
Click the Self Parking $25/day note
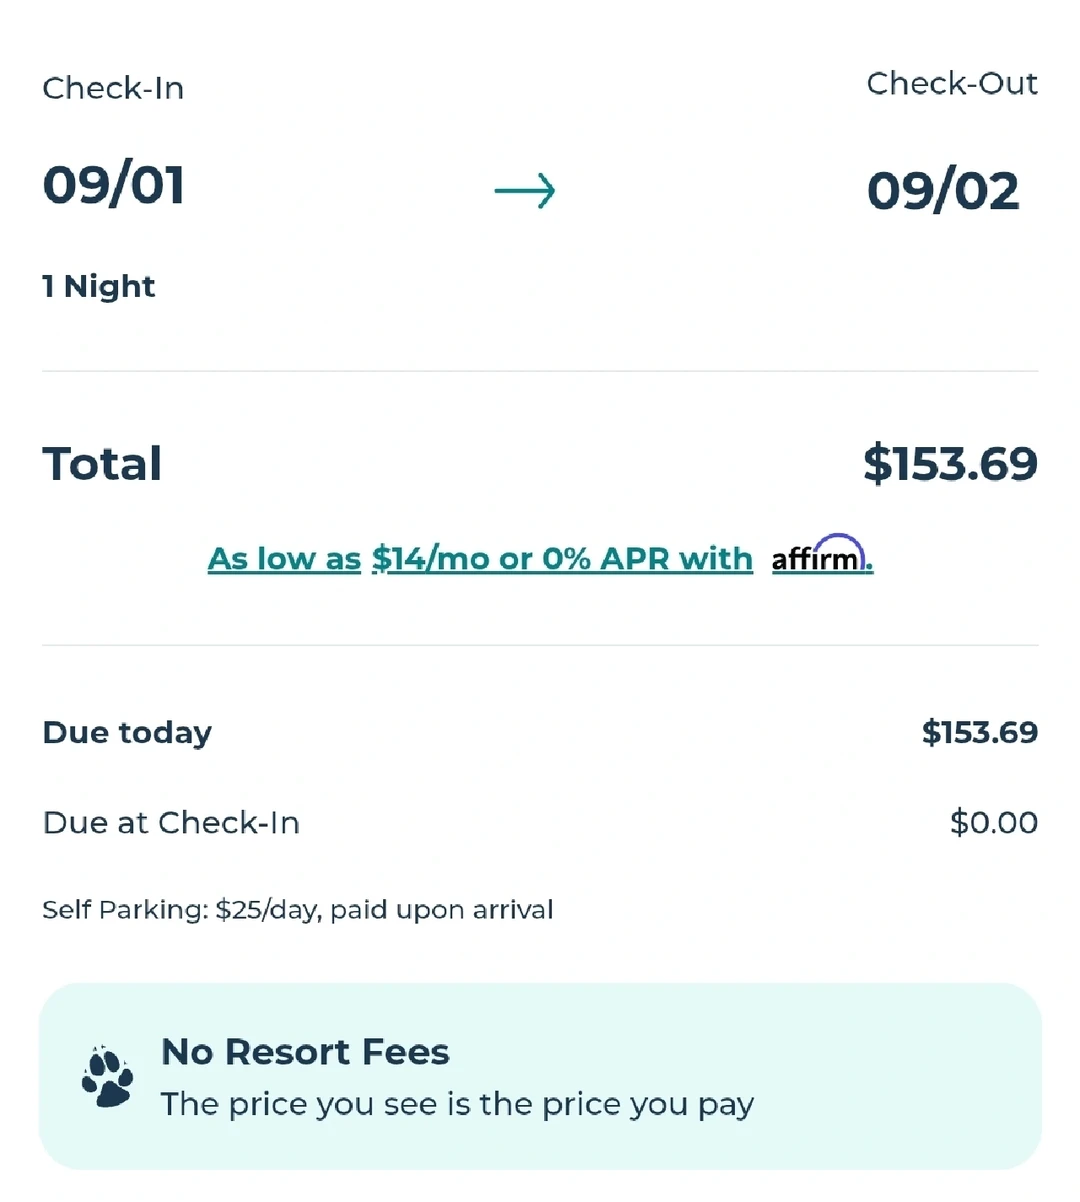coord(297,909)
